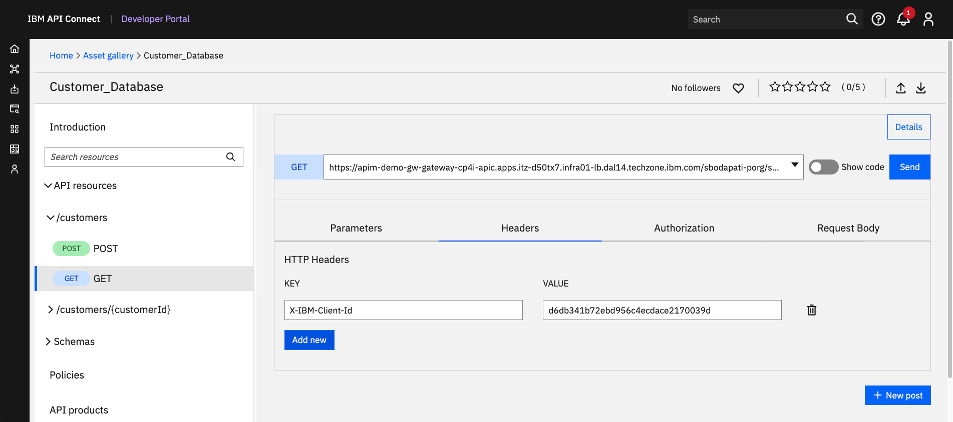Open the help question mark icon

pos(878,19)
